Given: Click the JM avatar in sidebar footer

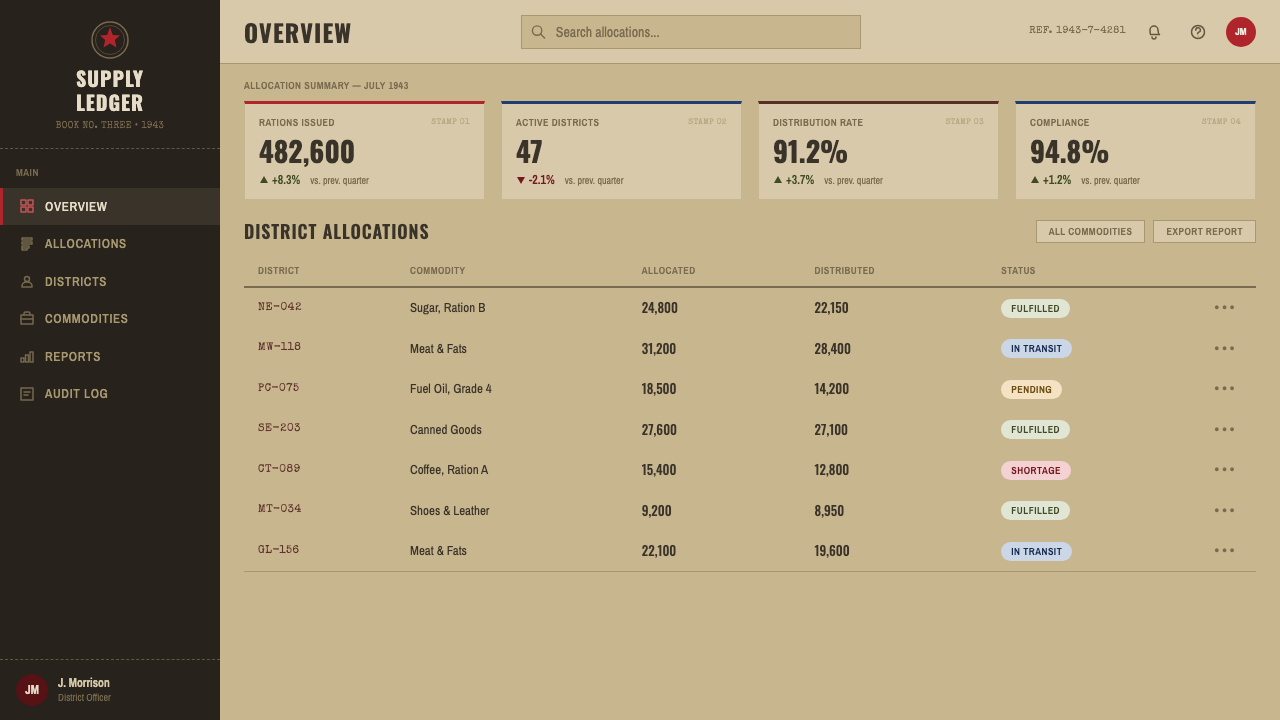Looking at the screenshot, I should click(32, 690).
